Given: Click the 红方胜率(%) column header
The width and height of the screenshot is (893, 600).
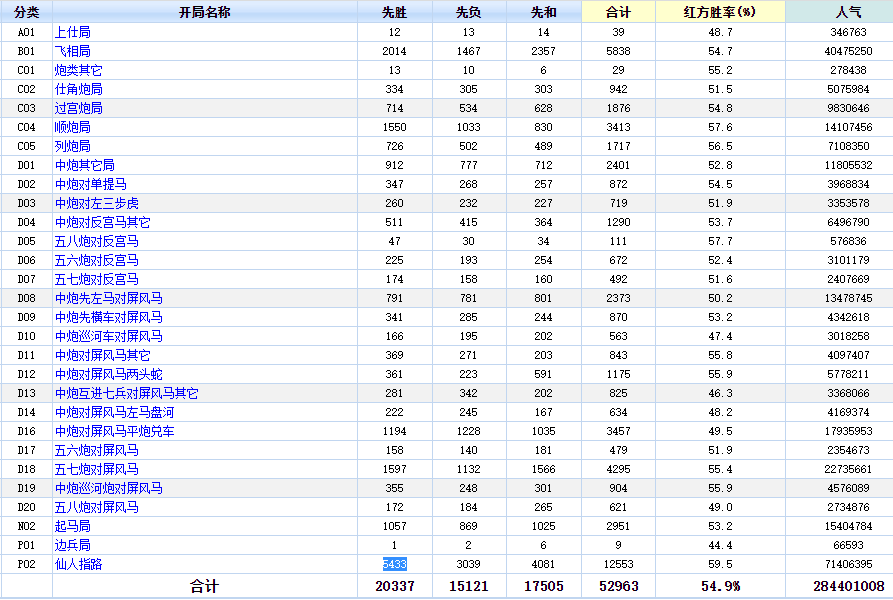Looking at the screenshot, I should click(x=720, y=12).
